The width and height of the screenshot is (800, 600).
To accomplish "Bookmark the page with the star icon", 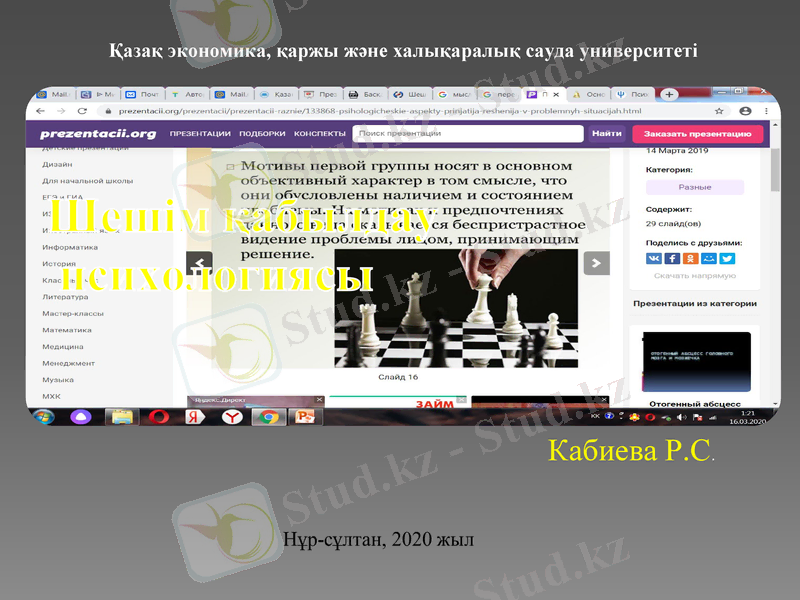I will tap(718, 110).
